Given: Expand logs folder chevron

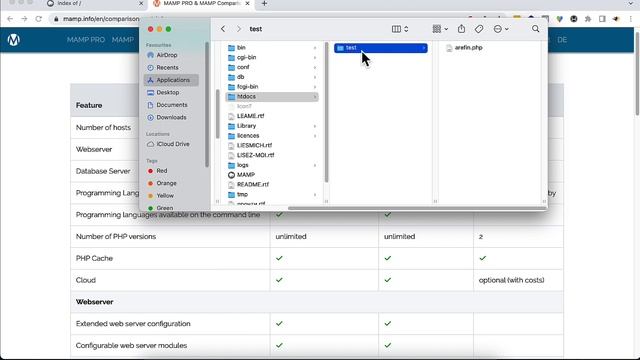Looking at the screenshot, I should (x=315, y=165).
